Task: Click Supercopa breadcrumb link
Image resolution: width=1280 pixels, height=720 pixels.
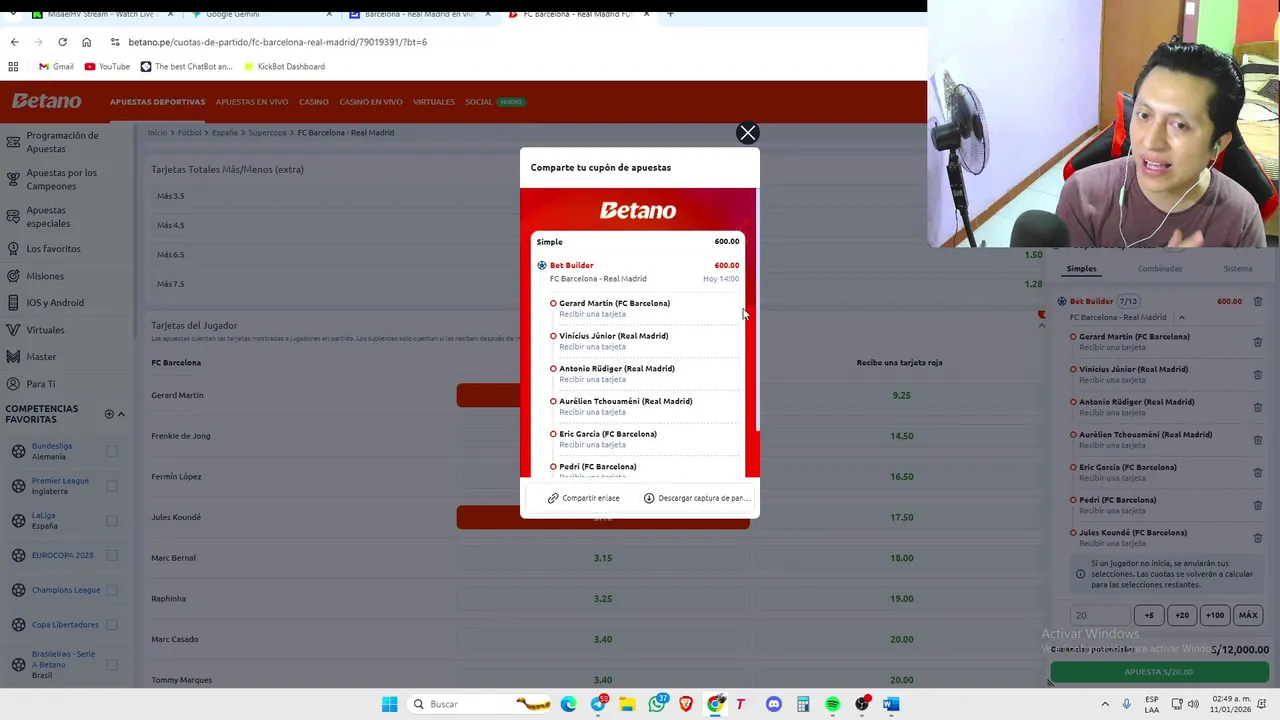Action: coord(267,132)
